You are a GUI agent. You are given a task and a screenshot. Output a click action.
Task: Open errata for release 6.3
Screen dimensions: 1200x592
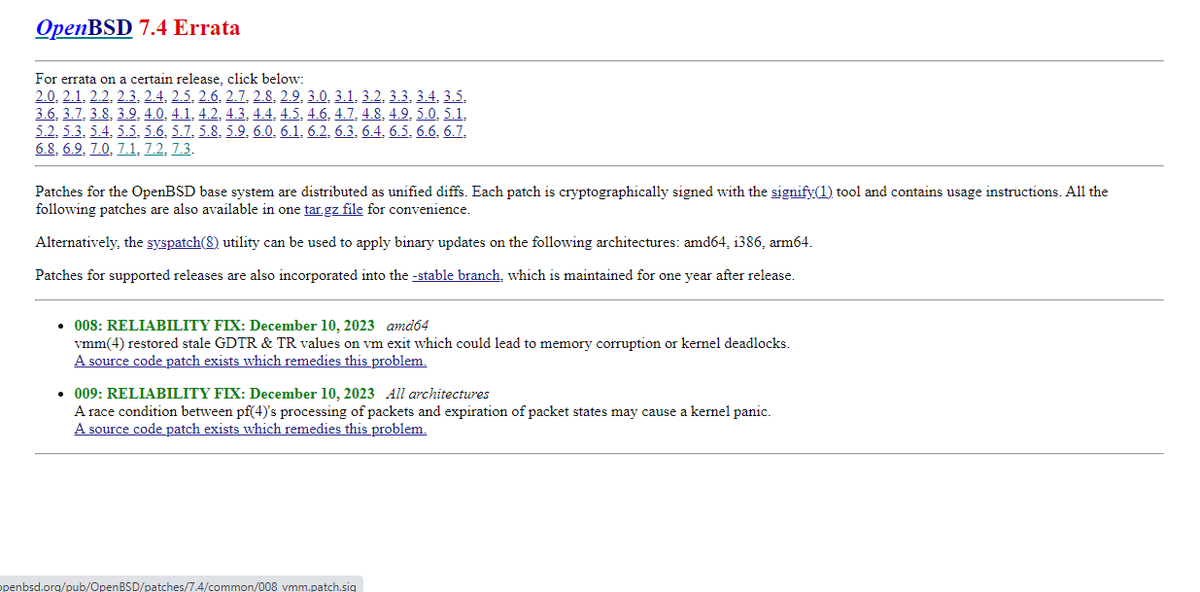344,133
